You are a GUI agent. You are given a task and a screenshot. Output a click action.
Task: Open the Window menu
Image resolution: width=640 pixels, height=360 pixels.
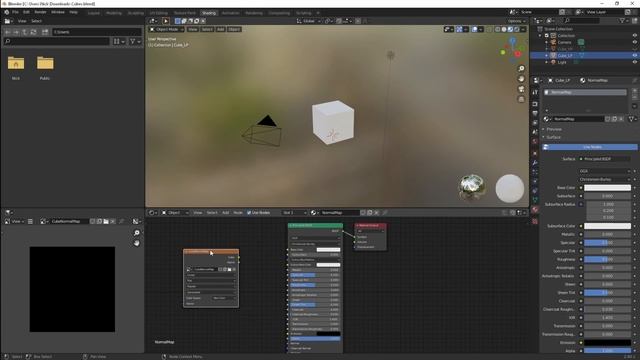[58, 12]
